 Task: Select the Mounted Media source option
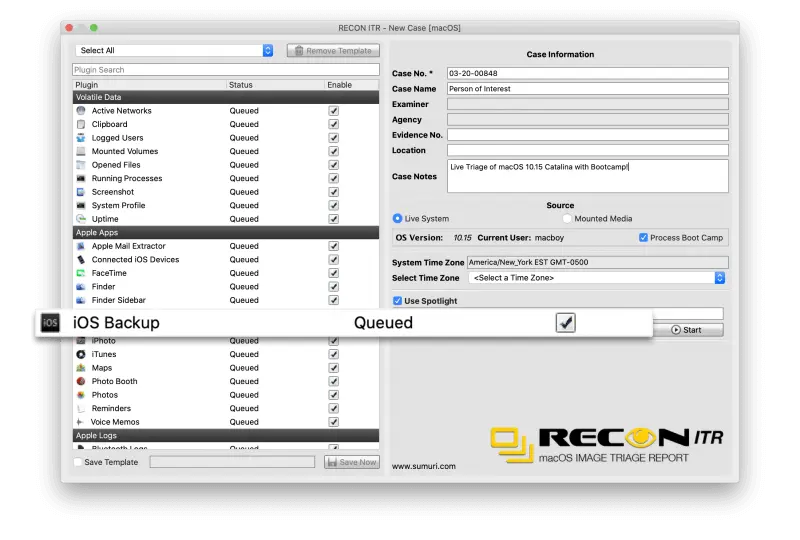(x=567, y=218)
